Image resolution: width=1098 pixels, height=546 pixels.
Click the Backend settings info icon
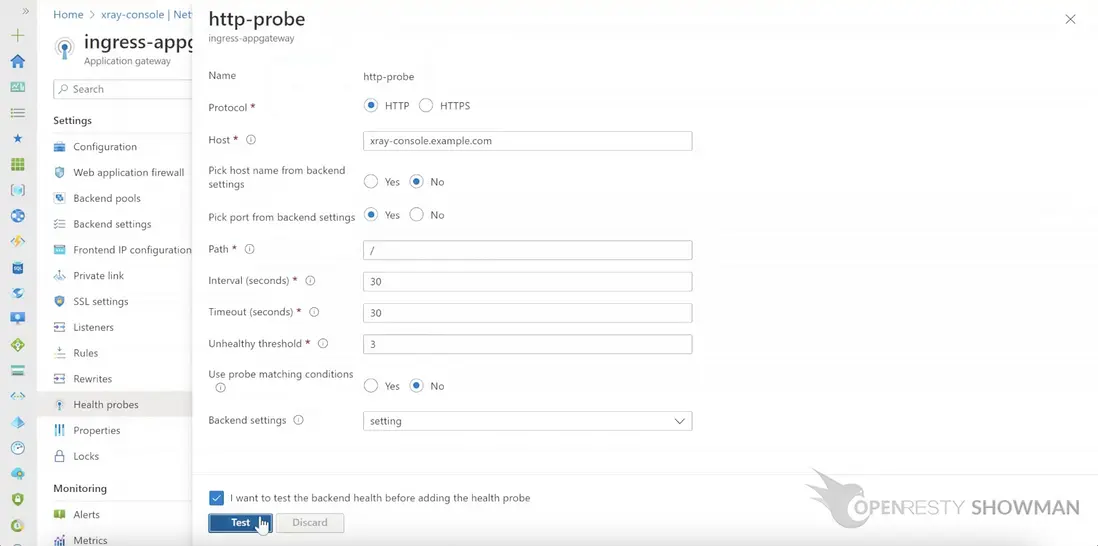[299, 420]
